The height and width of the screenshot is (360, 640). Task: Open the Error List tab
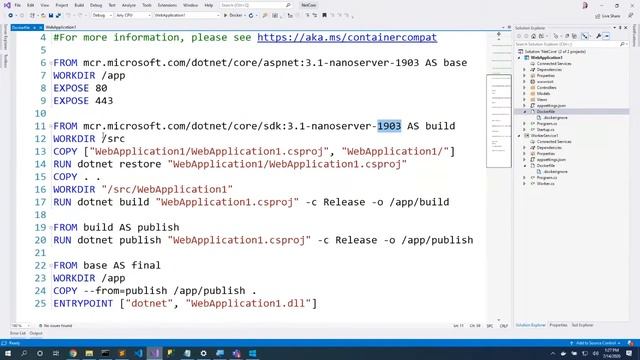pos(18,333)
